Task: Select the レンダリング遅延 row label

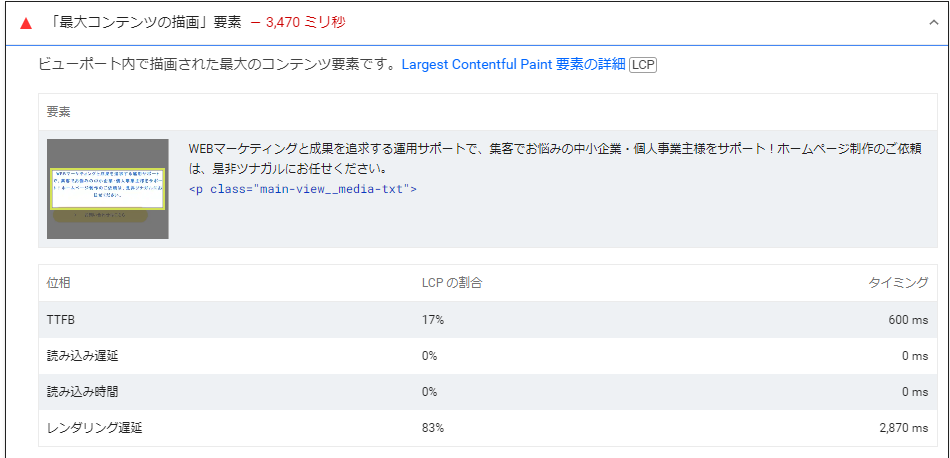Action: (95, 427)
